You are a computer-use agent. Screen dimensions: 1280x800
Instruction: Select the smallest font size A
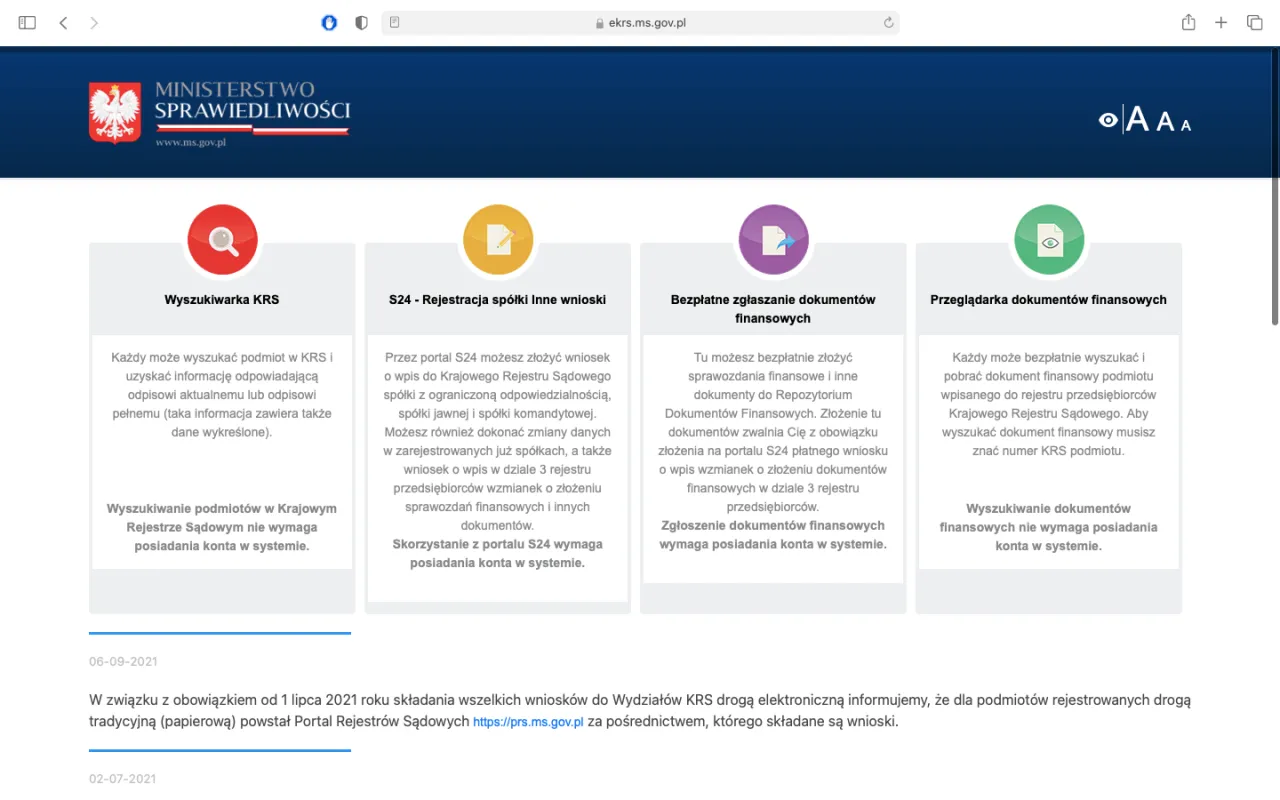(x=1186, y=125)
